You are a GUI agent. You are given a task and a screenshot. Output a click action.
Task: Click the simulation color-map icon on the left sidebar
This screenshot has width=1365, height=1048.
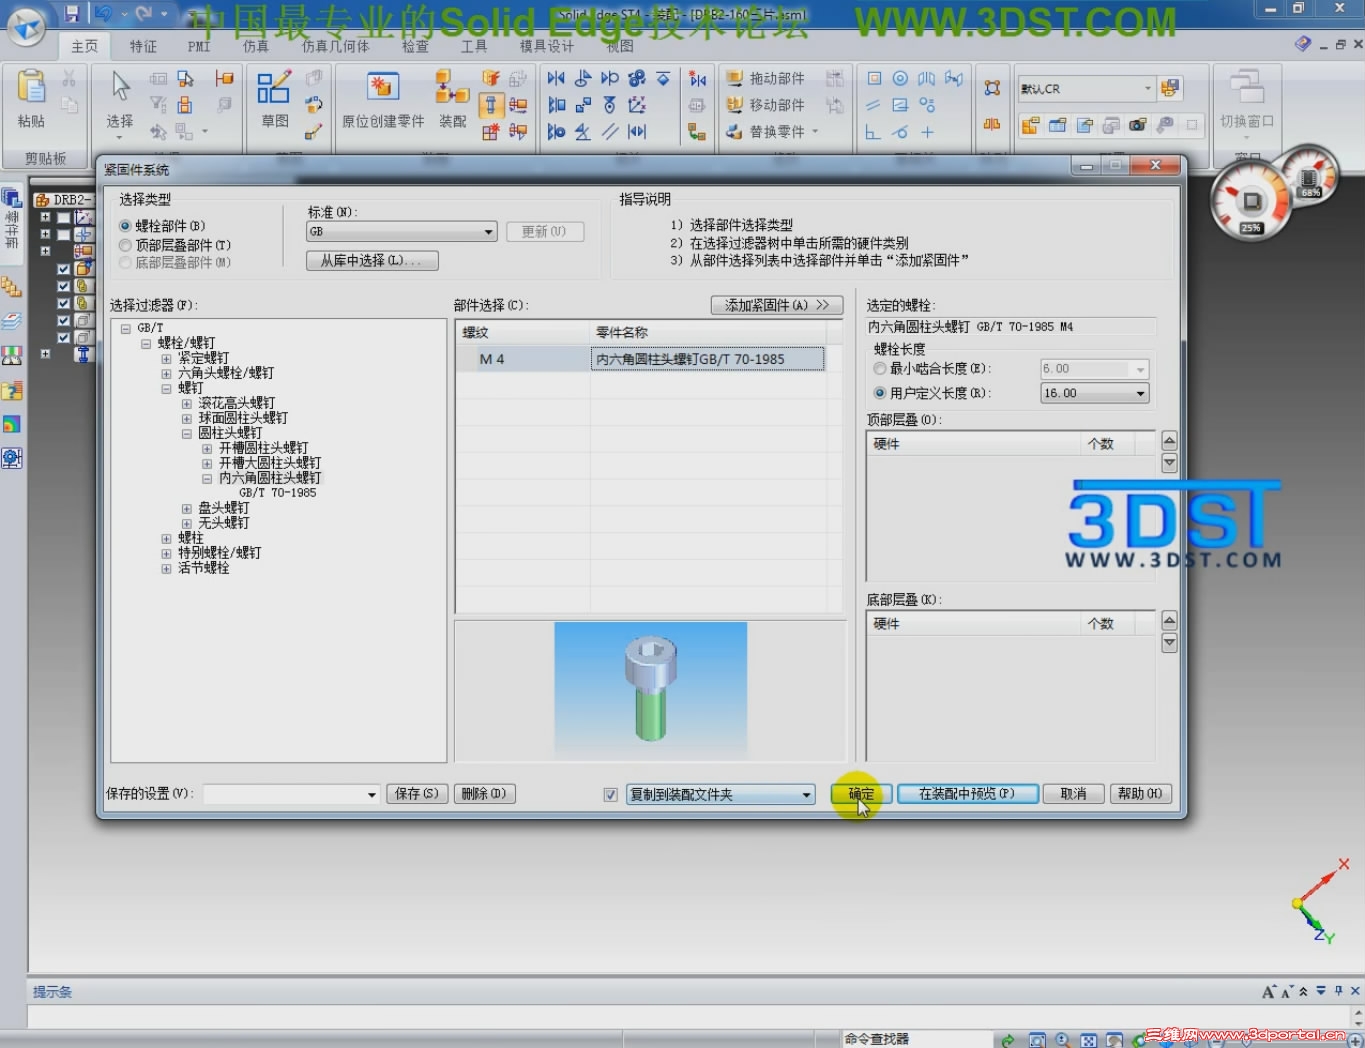tap(12, 424)
